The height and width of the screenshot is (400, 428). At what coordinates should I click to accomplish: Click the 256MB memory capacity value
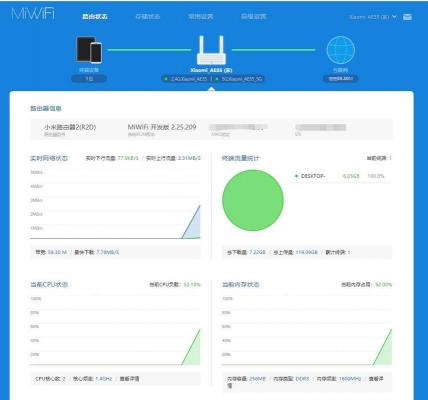(x=258, y=379)
